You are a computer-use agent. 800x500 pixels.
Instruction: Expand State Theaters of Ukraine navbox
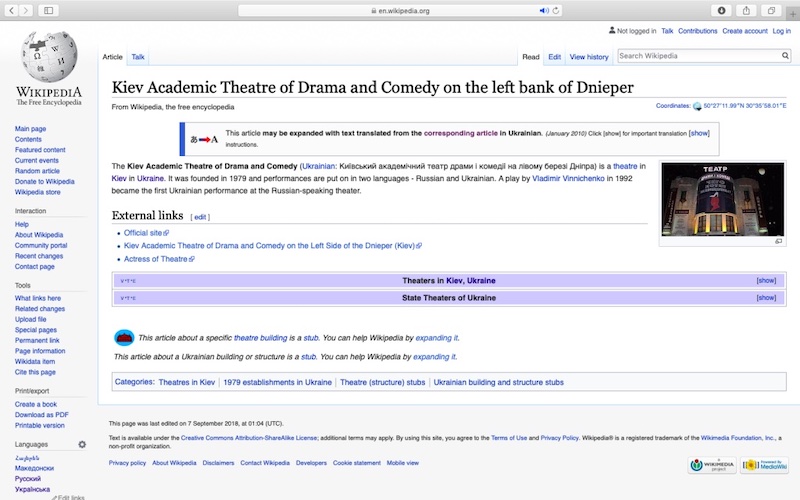(766, 297)
